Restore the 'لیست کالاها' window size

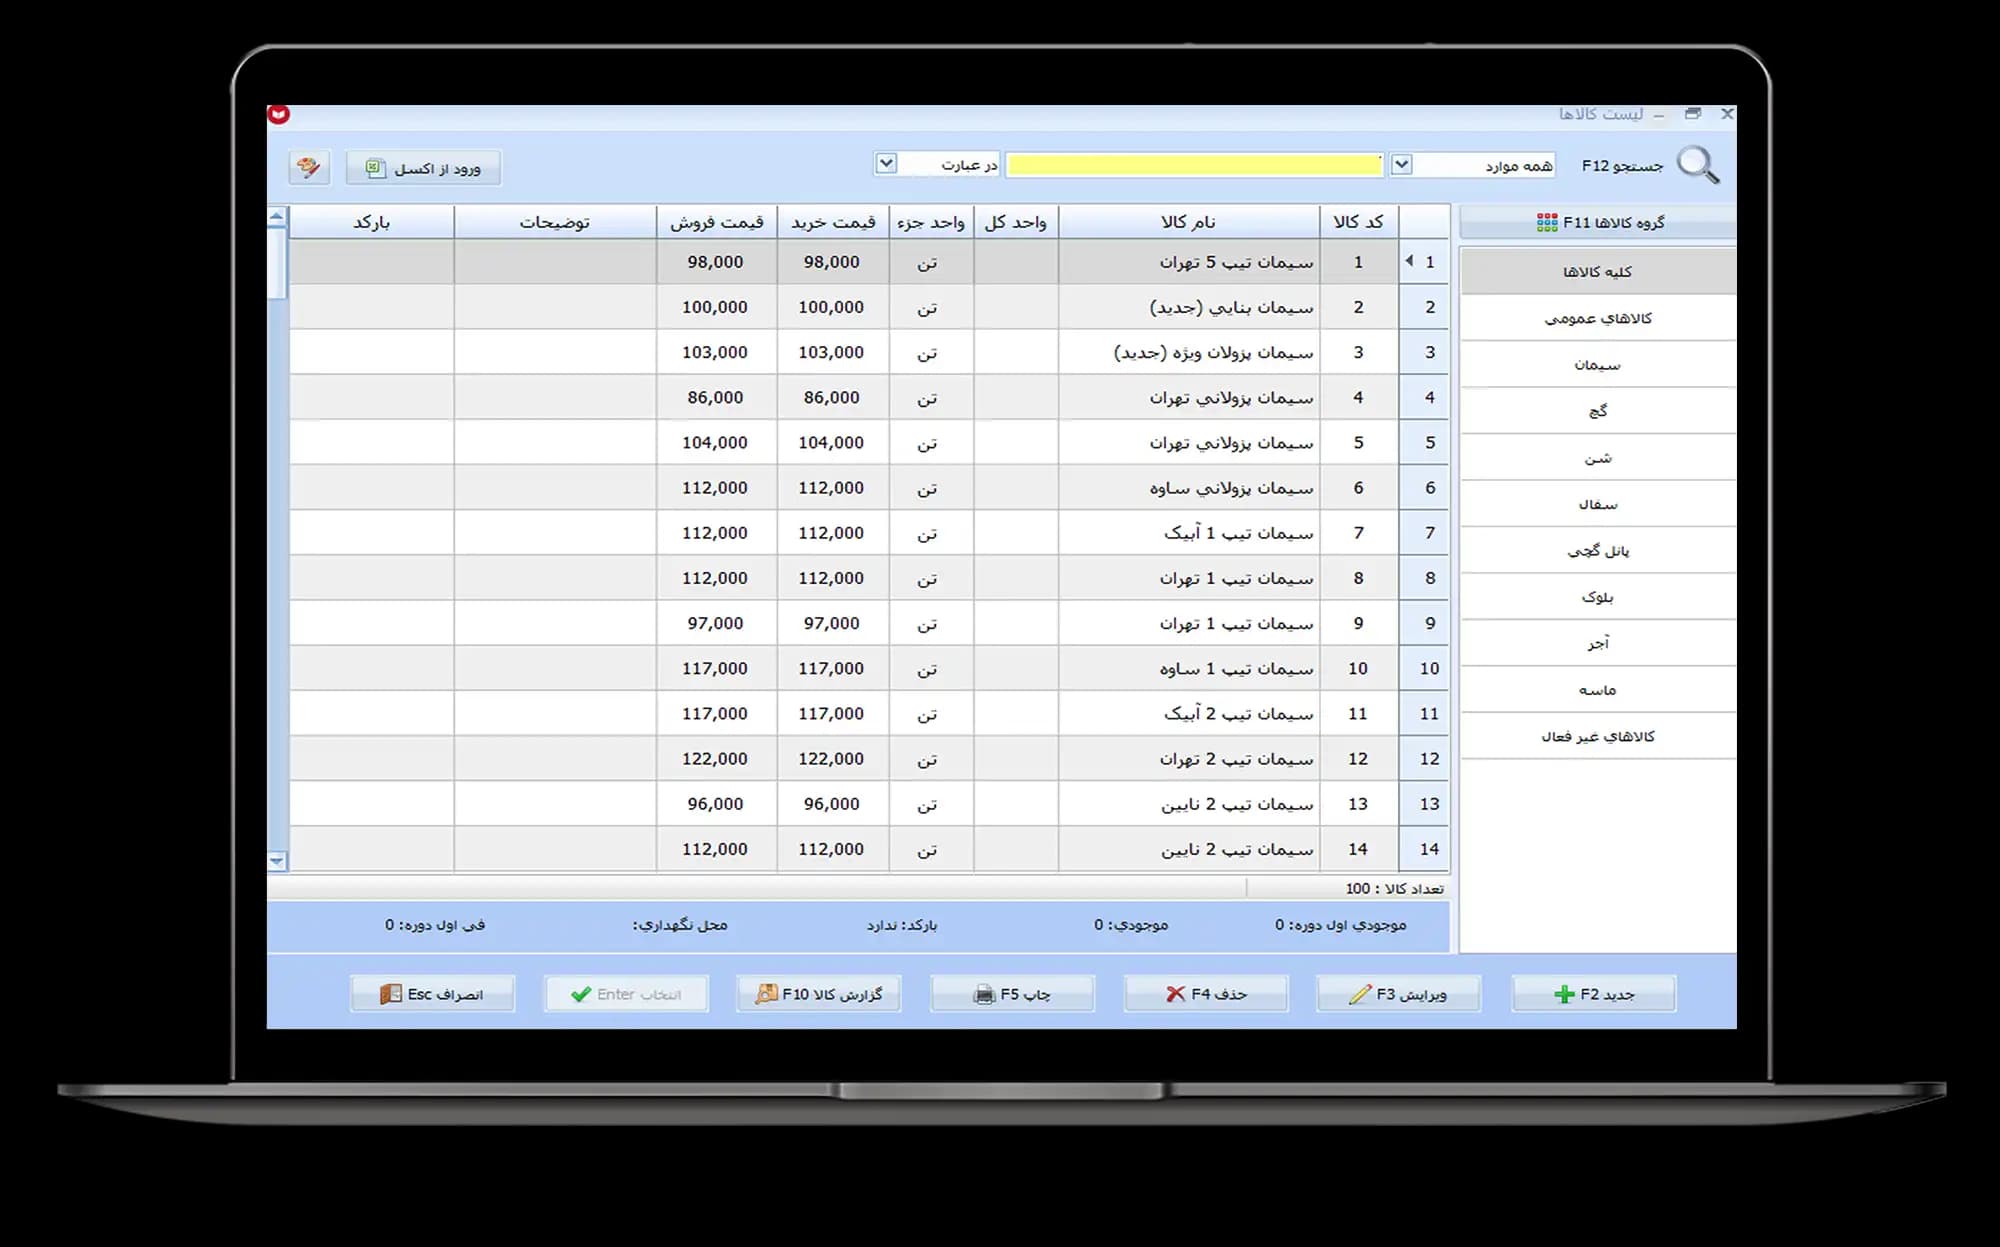(x=1693, y=114)
